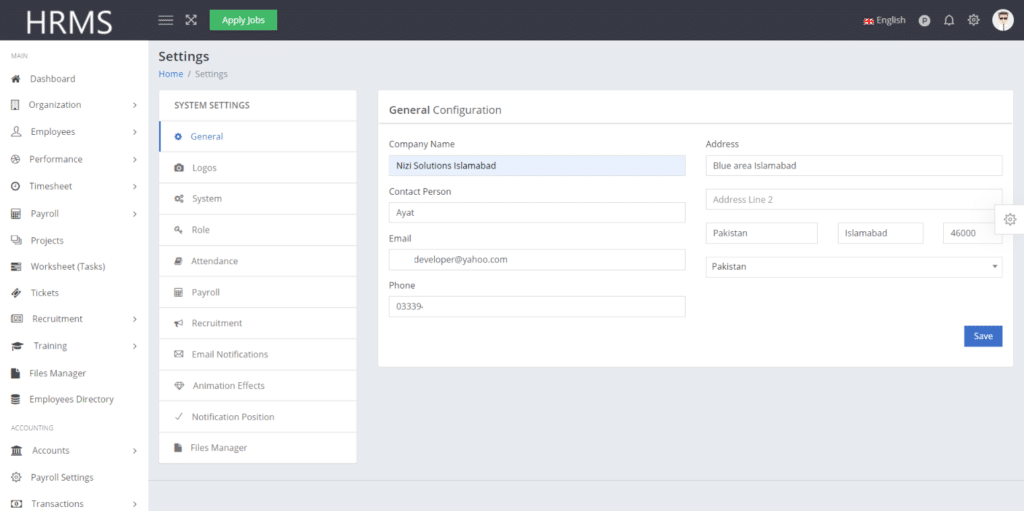Click the Employees Directory database icon
Viewport: 1024px width, 511px height.
pos(16,399)
